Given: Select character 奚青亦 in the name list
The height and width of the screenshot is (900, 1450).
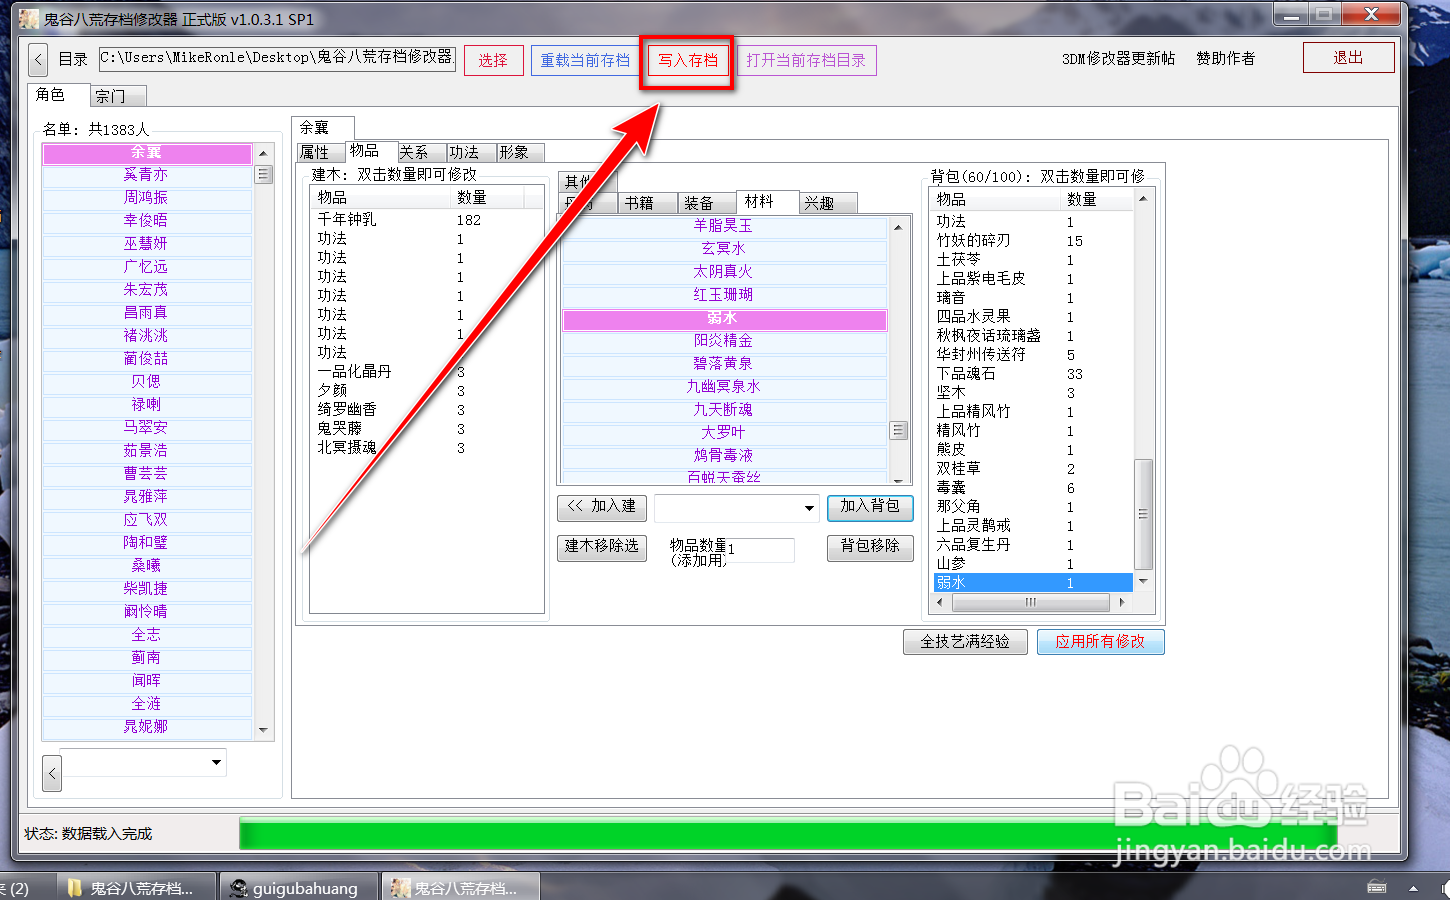Looking at the screenshot, I should [x=146, y=175].
